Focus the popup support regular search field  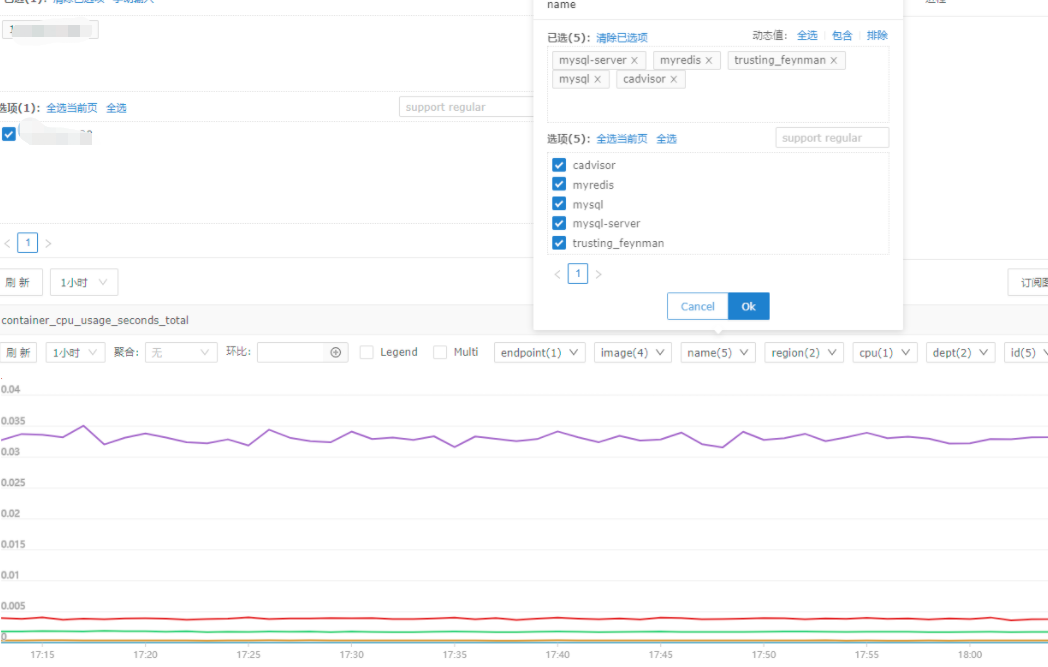click(832, 138)
